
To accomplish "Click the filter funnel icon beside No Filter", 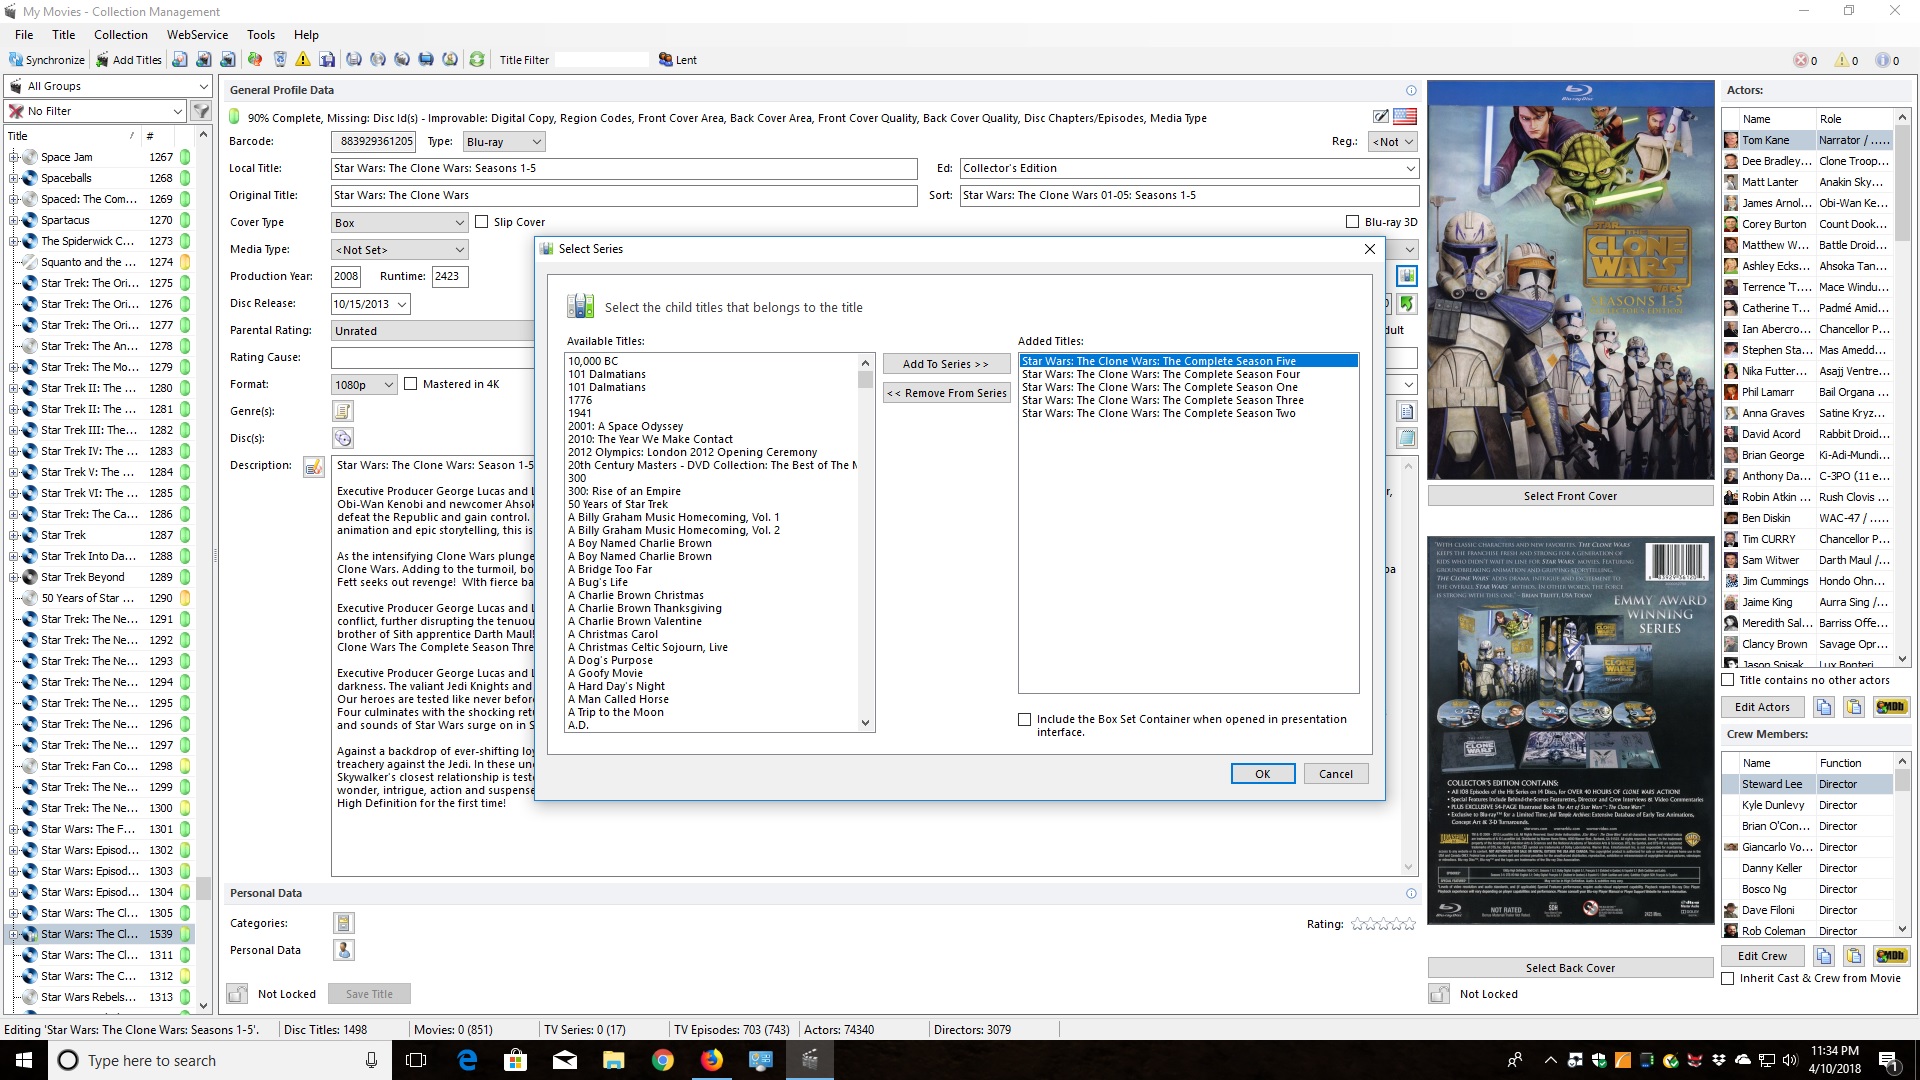I will (x=201, y=111).
